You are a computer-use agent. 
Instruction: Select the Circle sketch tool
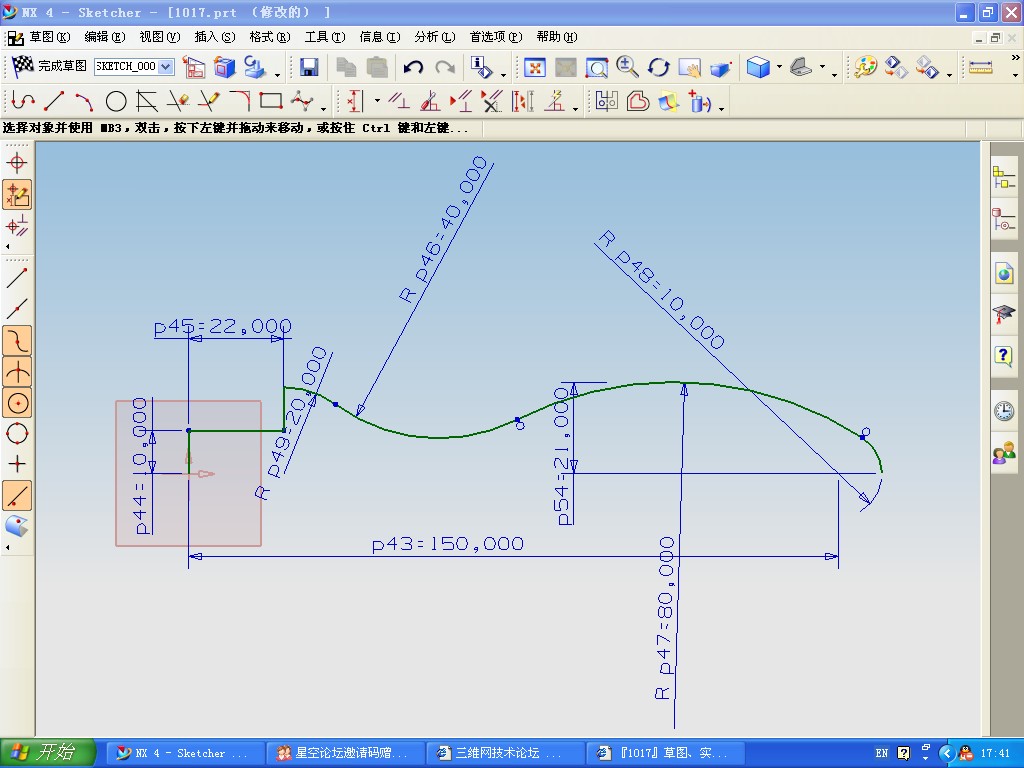point(116,101)
